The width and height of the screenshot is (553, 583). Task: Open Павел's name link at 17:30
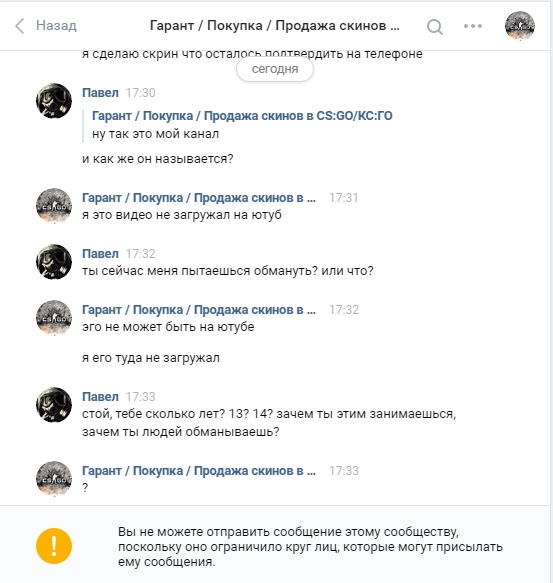click(100, 93)
